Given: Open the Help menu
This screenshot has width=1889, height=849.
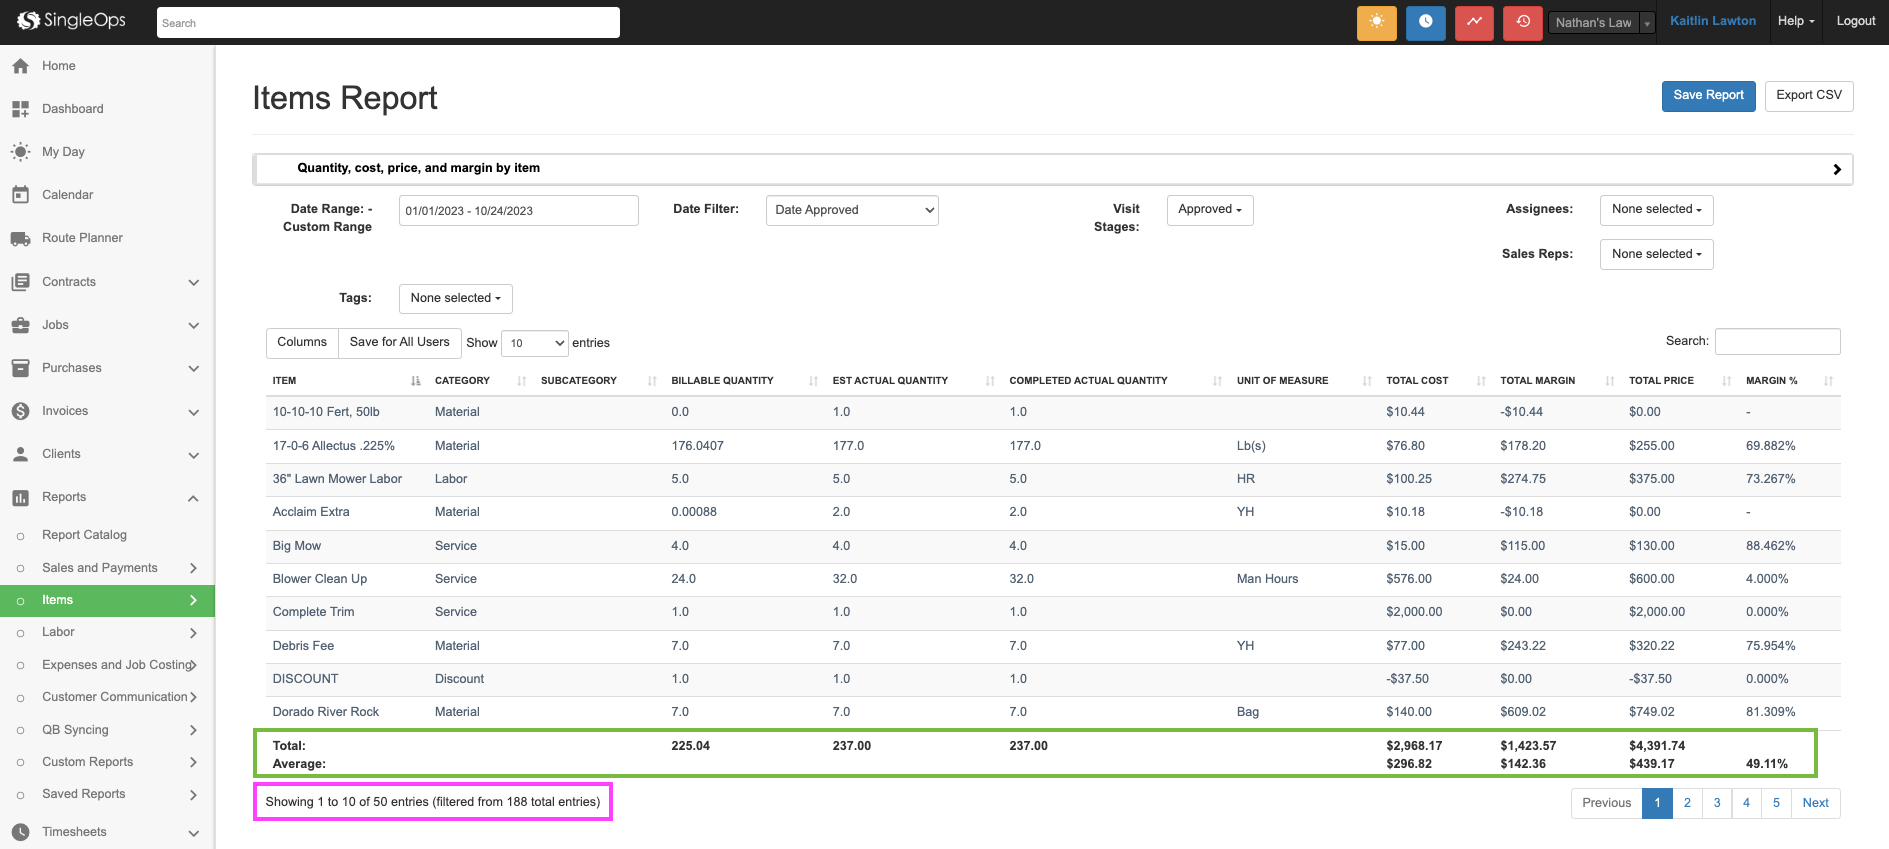Looking at the screenshot, I should (x=1795, y=21).
